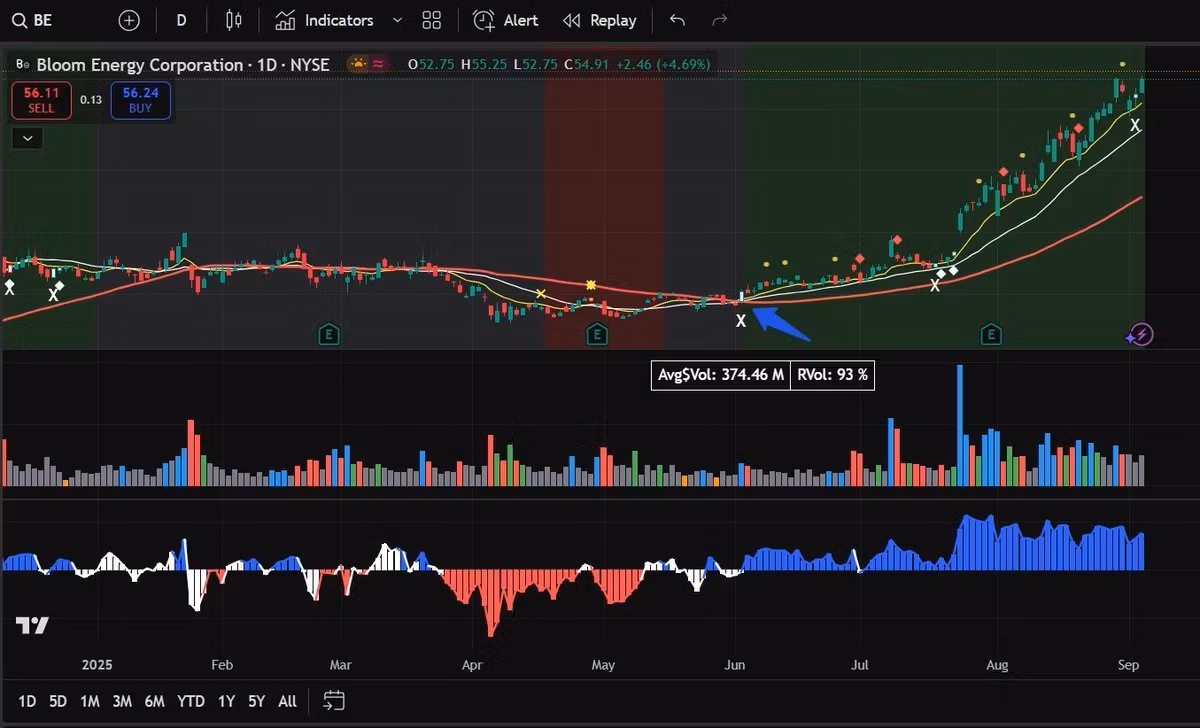Open the D timeframe interval selector
1200x728 pixels.
tap(181, 20)
